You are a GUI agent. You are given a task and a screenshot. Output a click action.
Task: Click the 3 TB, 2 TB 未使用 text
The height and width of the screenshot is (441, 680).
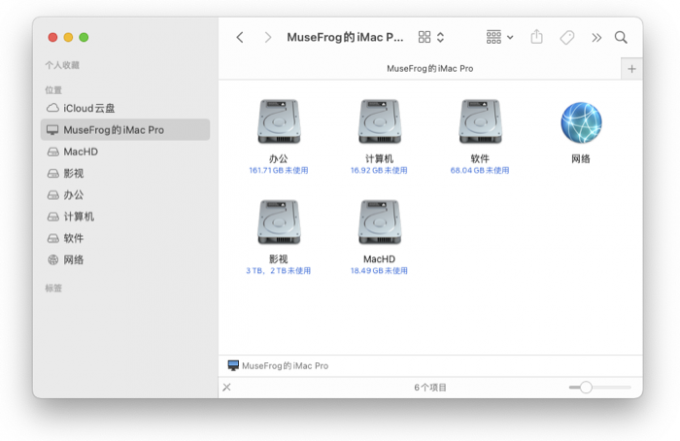coord(278,271)
